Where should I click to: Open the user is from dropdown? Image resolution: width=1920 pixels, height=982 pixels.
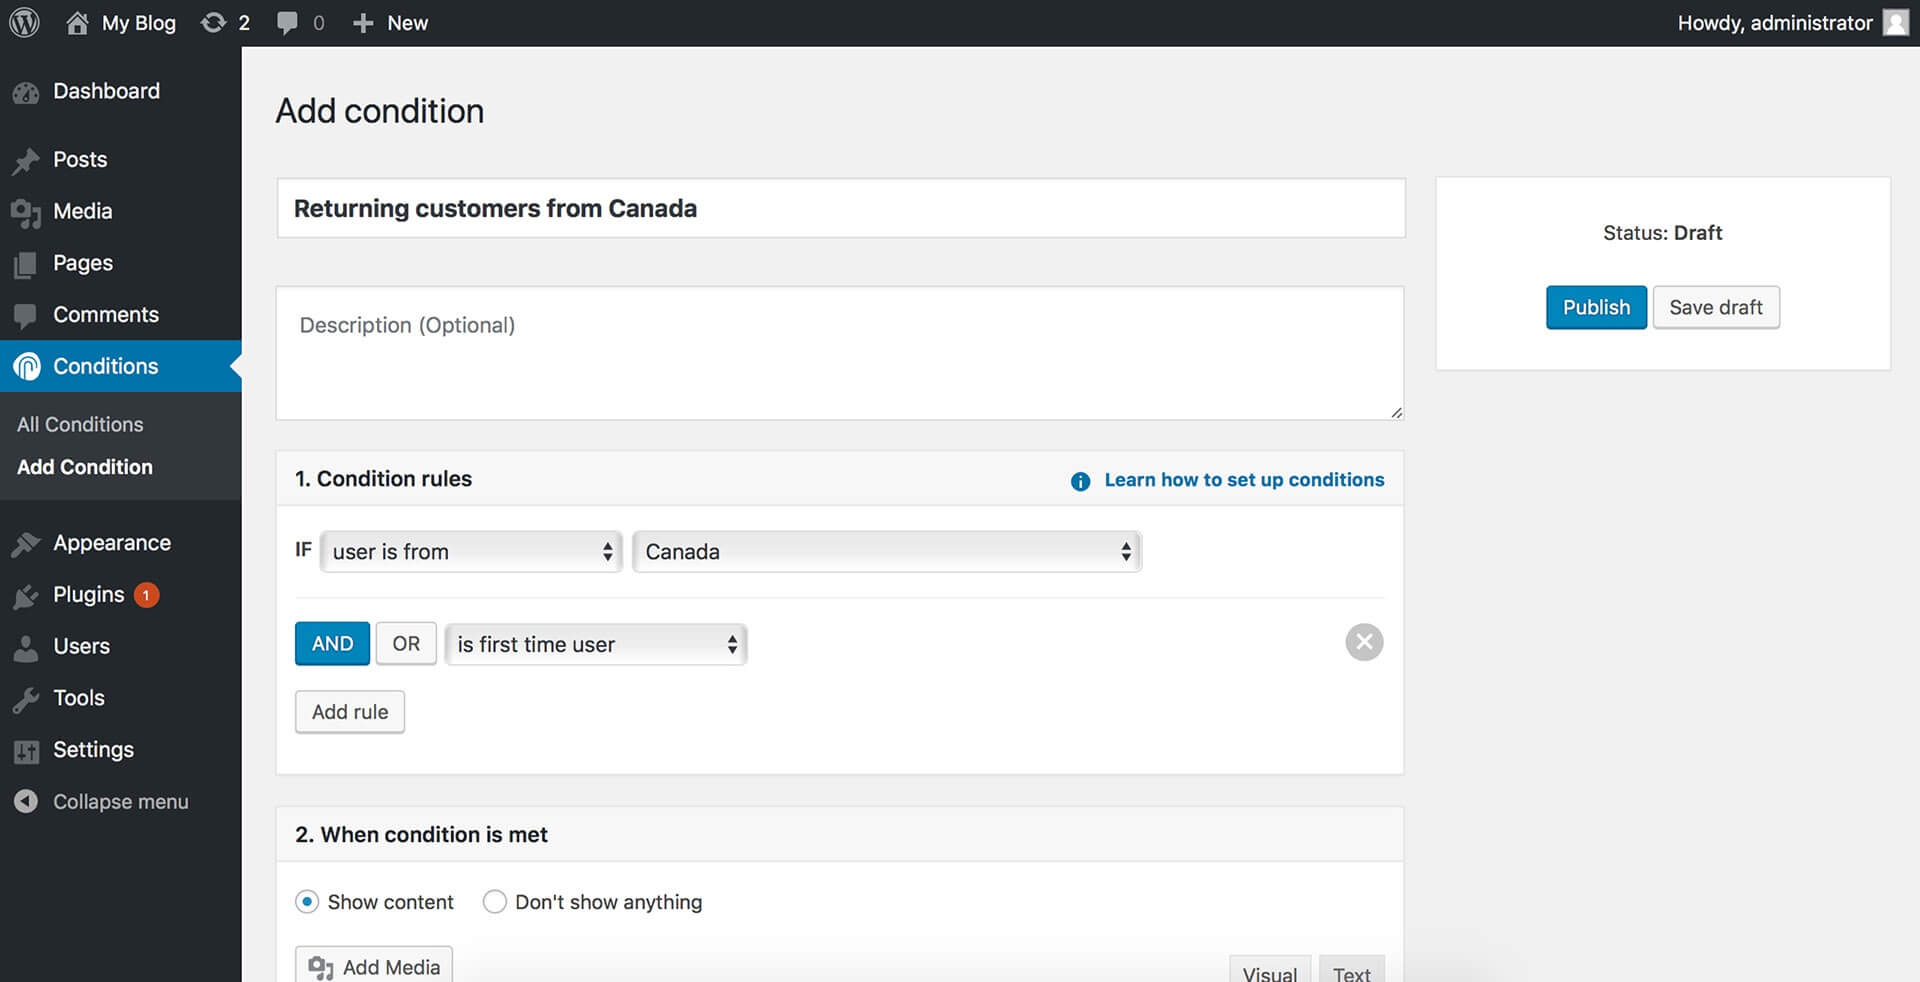470,551
